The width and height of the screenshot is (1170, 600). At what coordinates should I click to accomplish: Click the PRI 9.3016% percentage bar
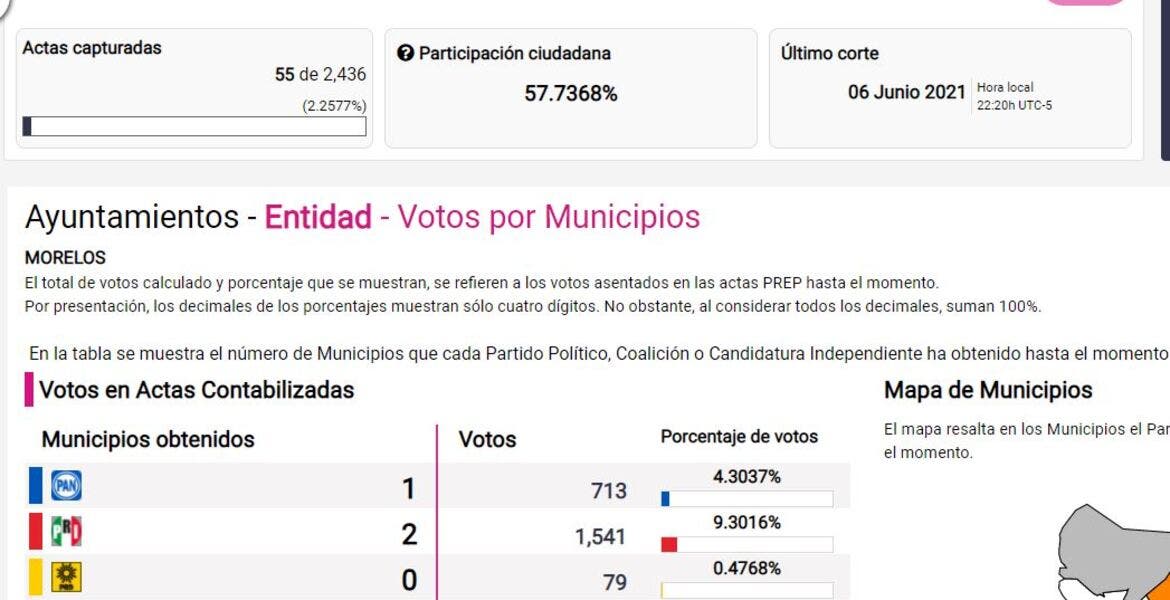(x=746, y=544)
